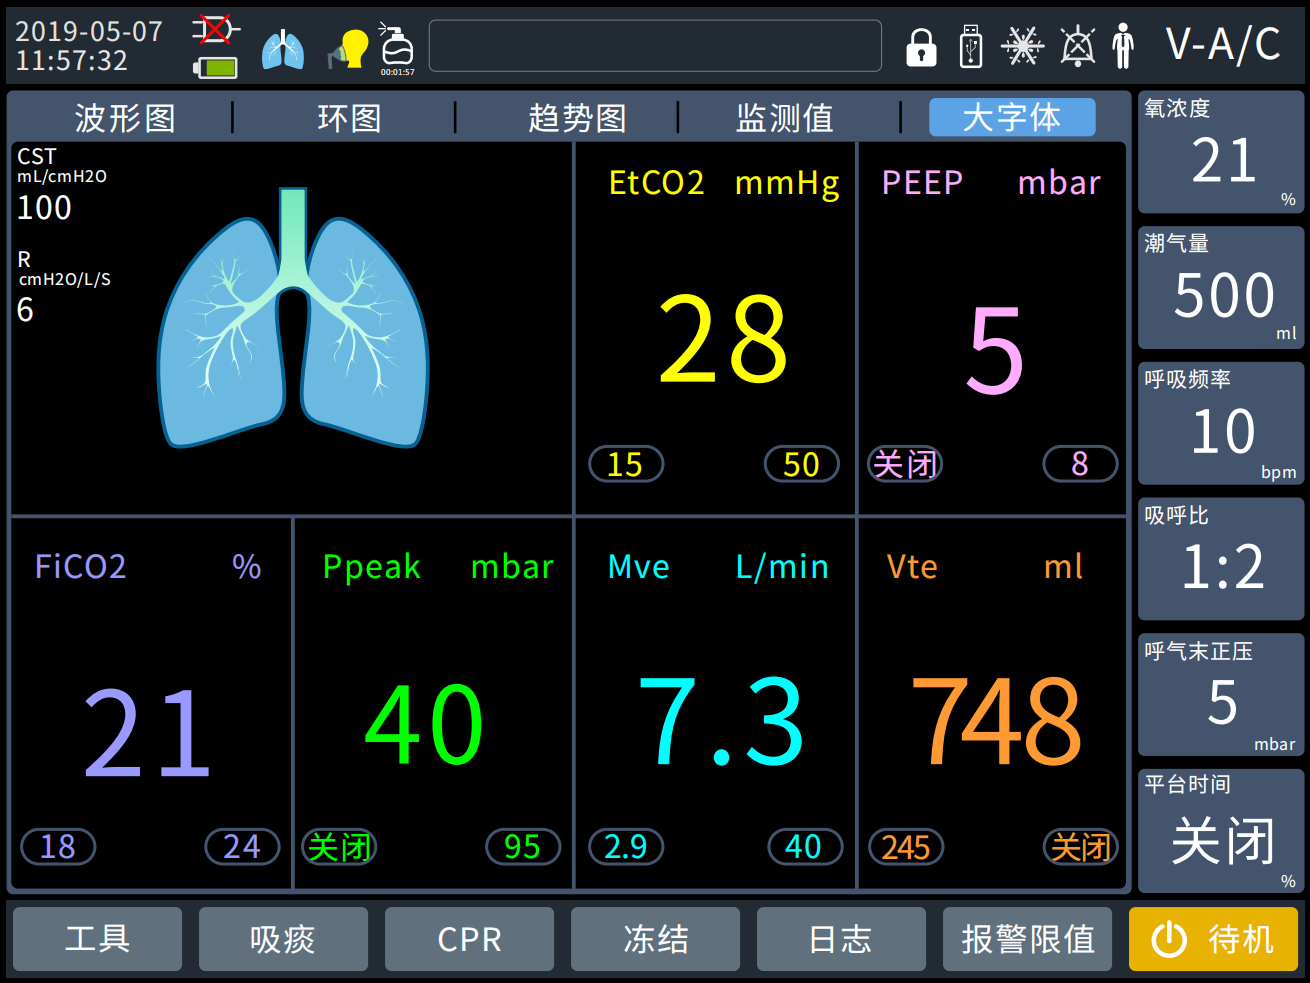Adjust the EtCO2 upper limit value 50
This screenshot has width=1310, height=983.
801,464
